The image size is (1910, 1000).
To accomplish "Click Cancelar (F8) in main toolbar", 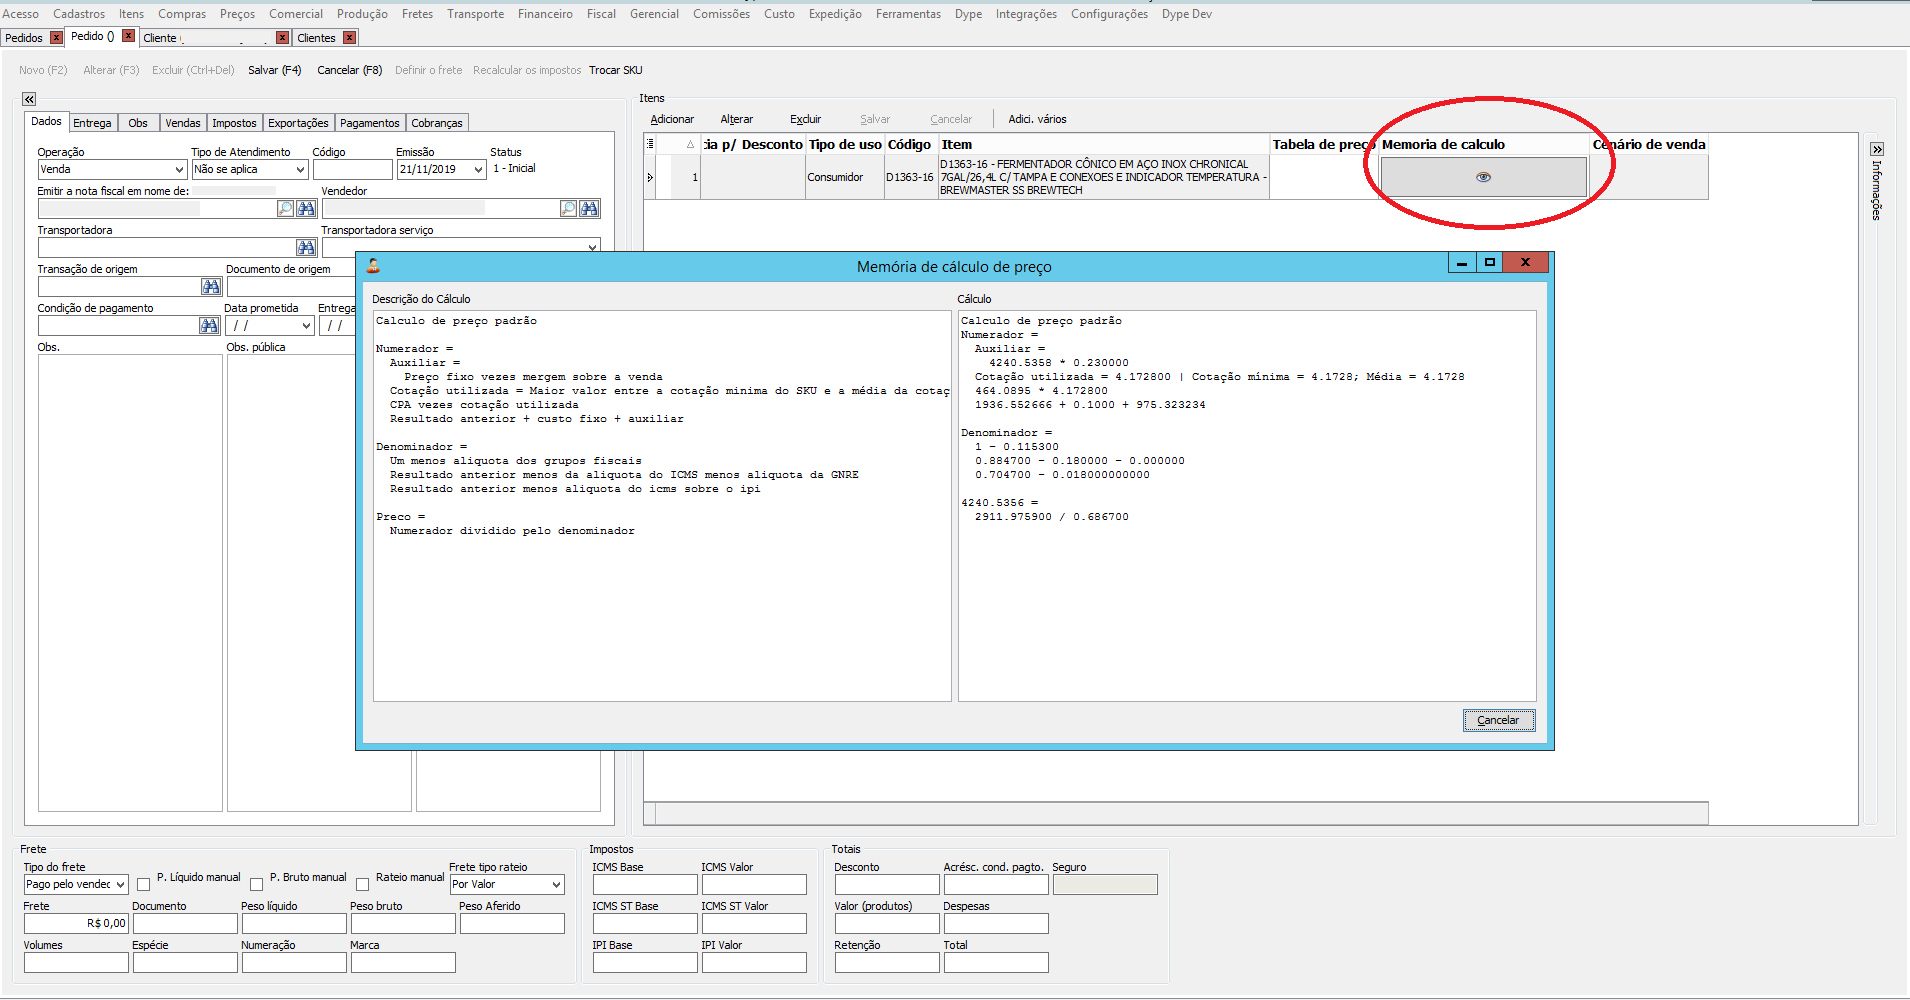I will (350, 70).
